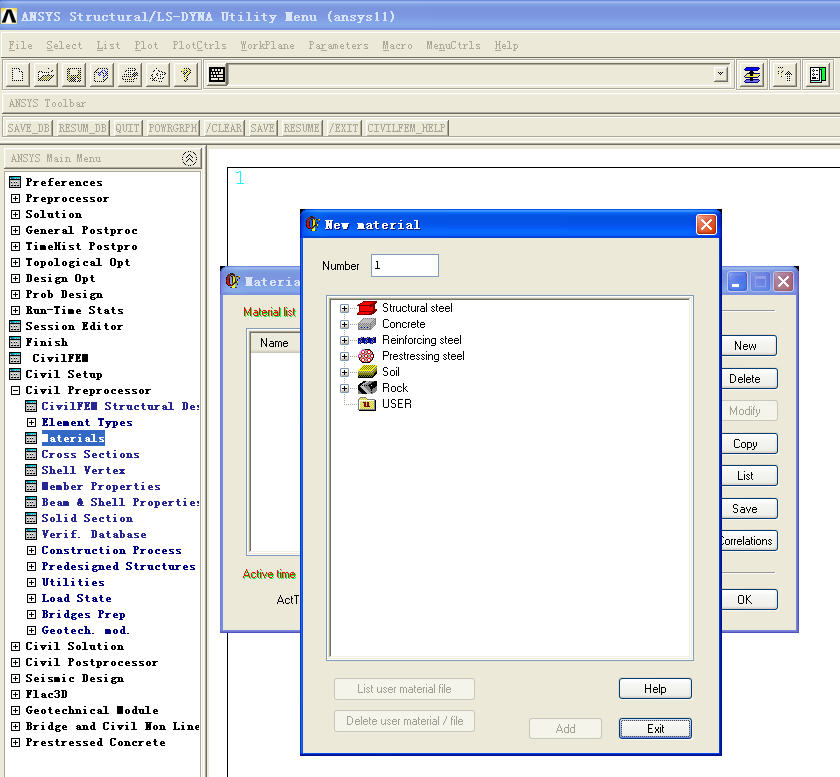Screen dimensions: 840x777
Task: Click the OK button in Materials window
Action: pos(748,600)
